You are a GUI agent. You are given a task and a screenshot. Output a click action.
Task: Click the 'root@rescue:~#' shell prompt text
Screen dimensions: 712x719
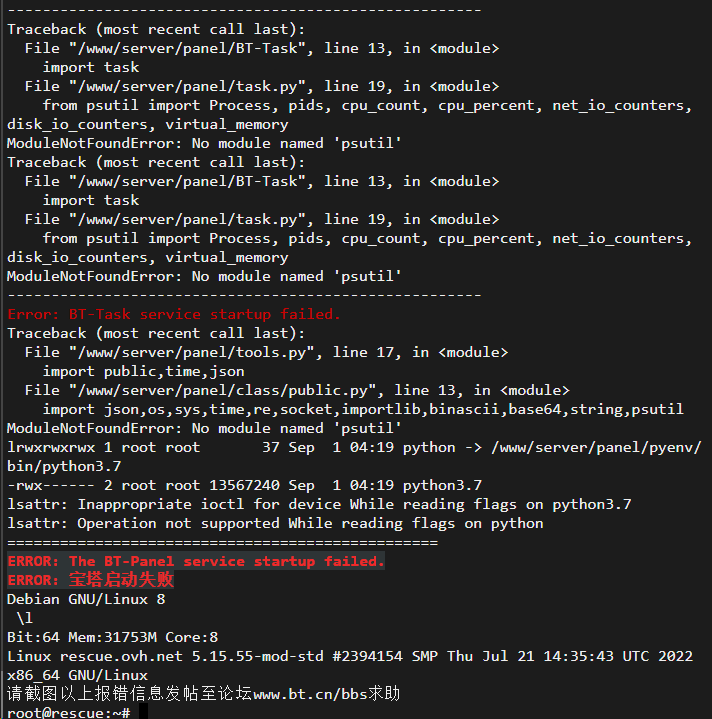tap(69, 712)
